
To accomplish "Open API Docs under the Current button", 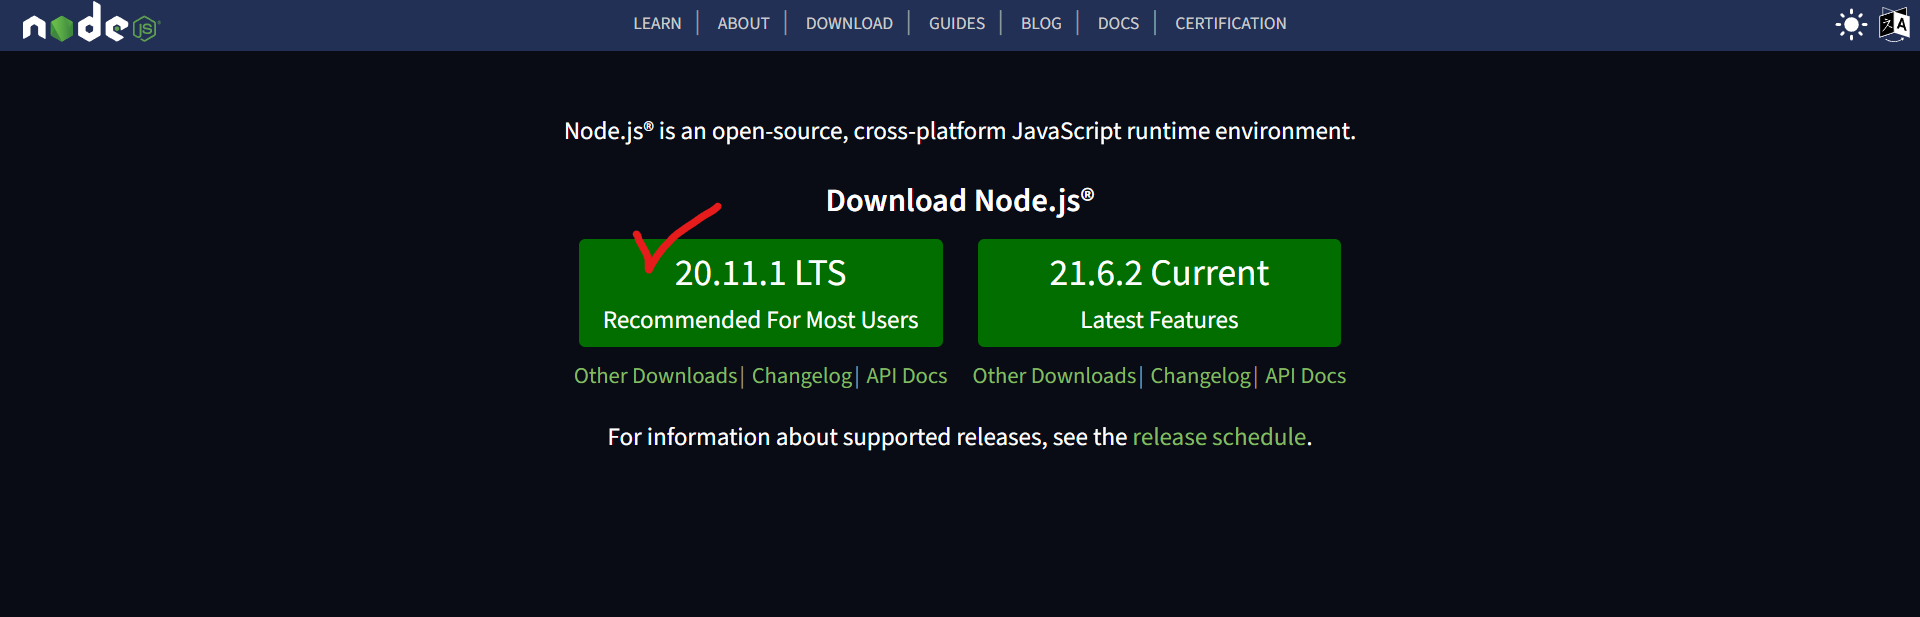I will pyautogui.click(x=1305, y=376).
